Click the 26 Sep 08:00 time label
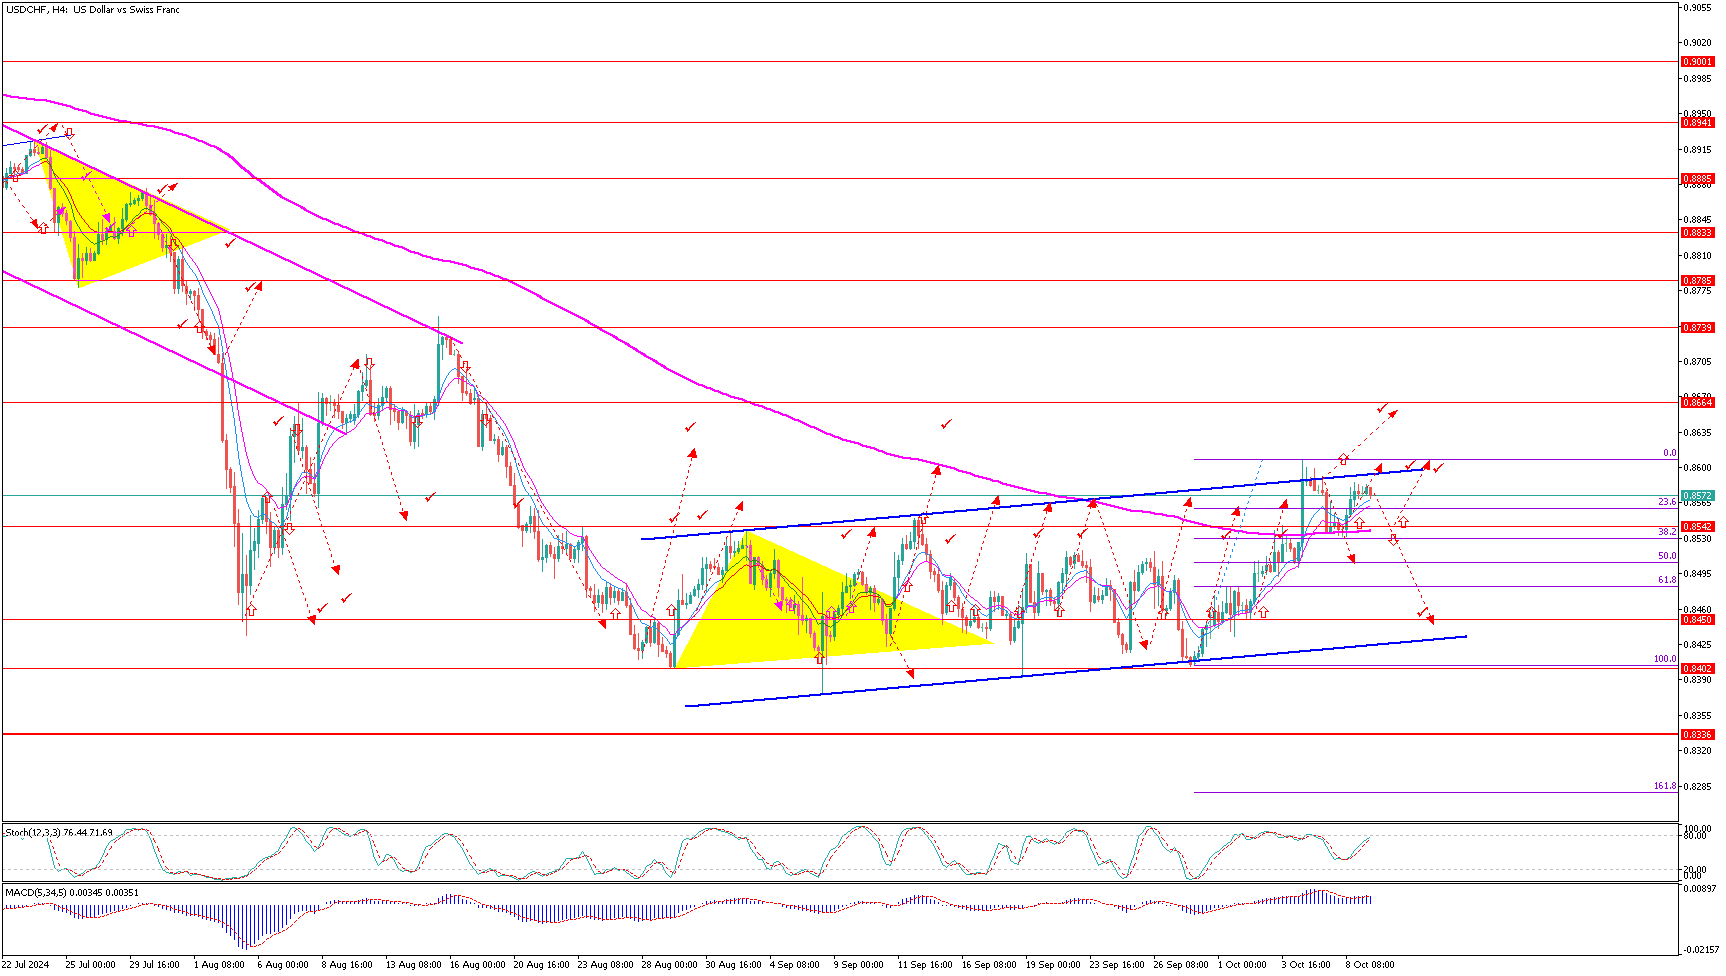This screenshot has height=976, width=1726. pos(1181,965)
